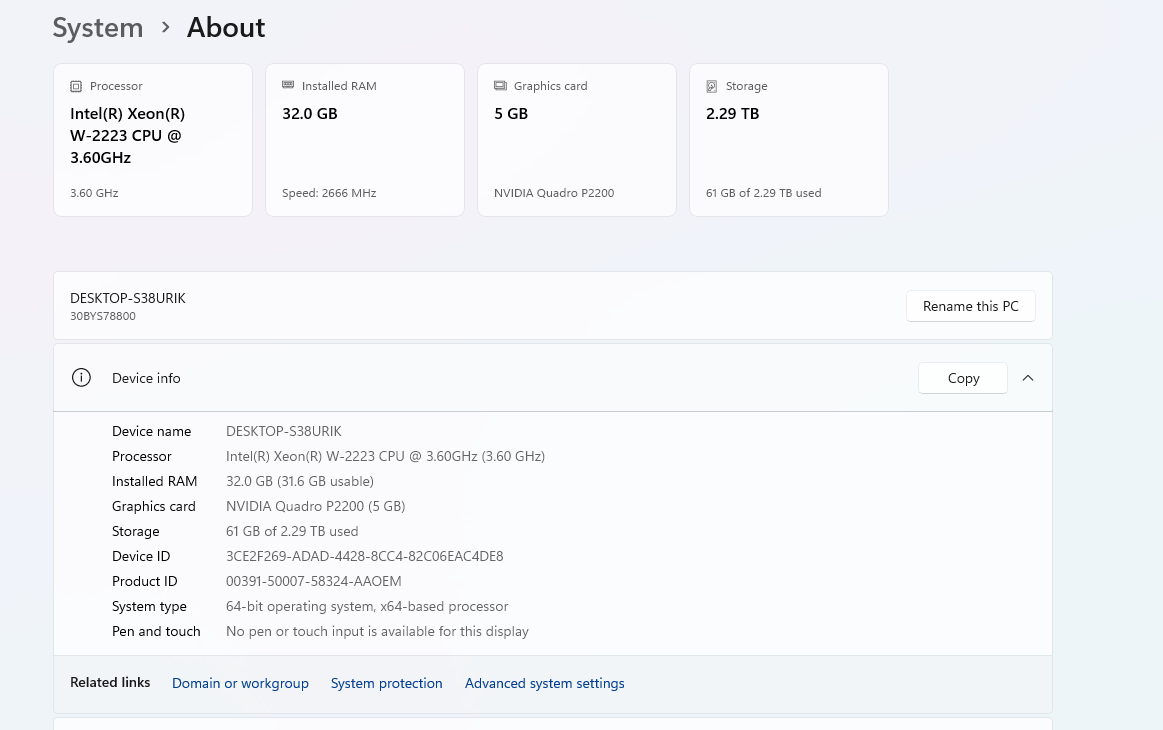Click the Storage value in Device info list

292,532
